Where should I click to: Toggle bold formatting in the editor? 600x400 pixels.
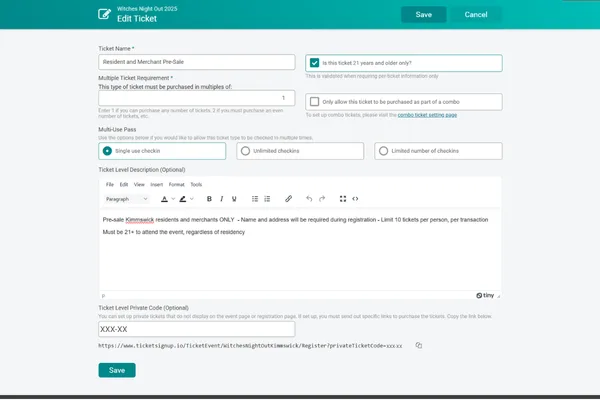tap(209, 199)
